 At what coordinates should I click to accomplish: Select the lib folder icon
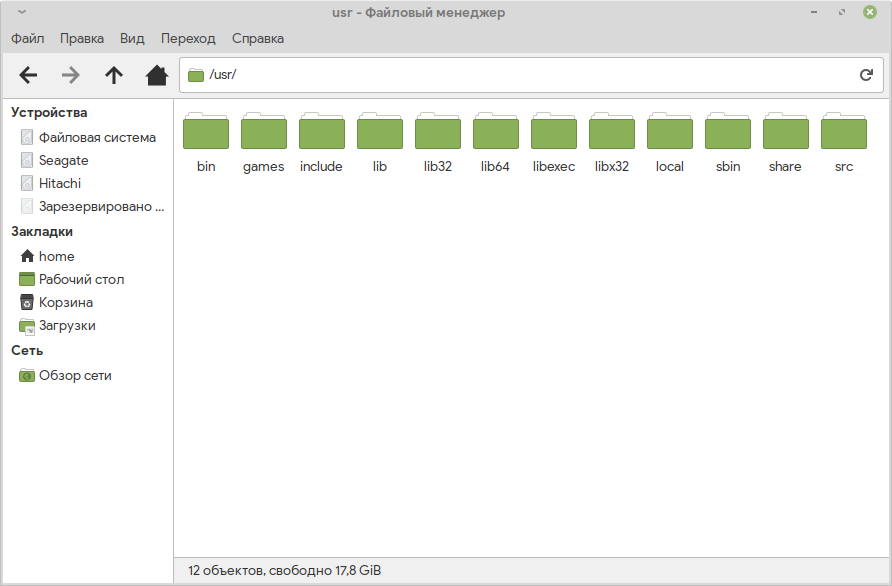[x=379, y=131]
